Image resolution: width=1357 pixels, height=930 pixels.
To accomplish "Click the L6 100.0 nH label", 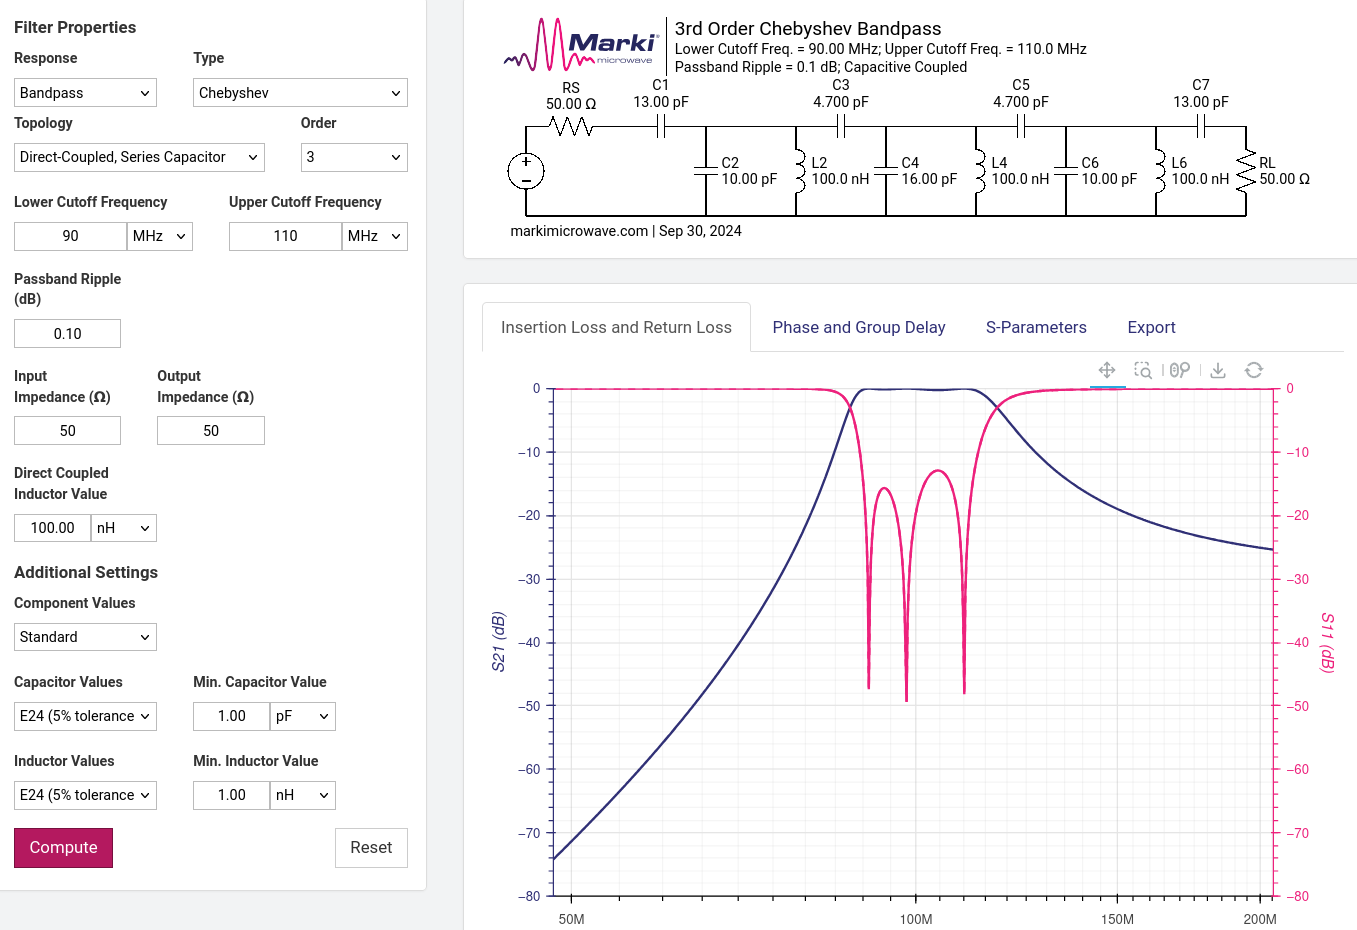I will (1200, 171).
